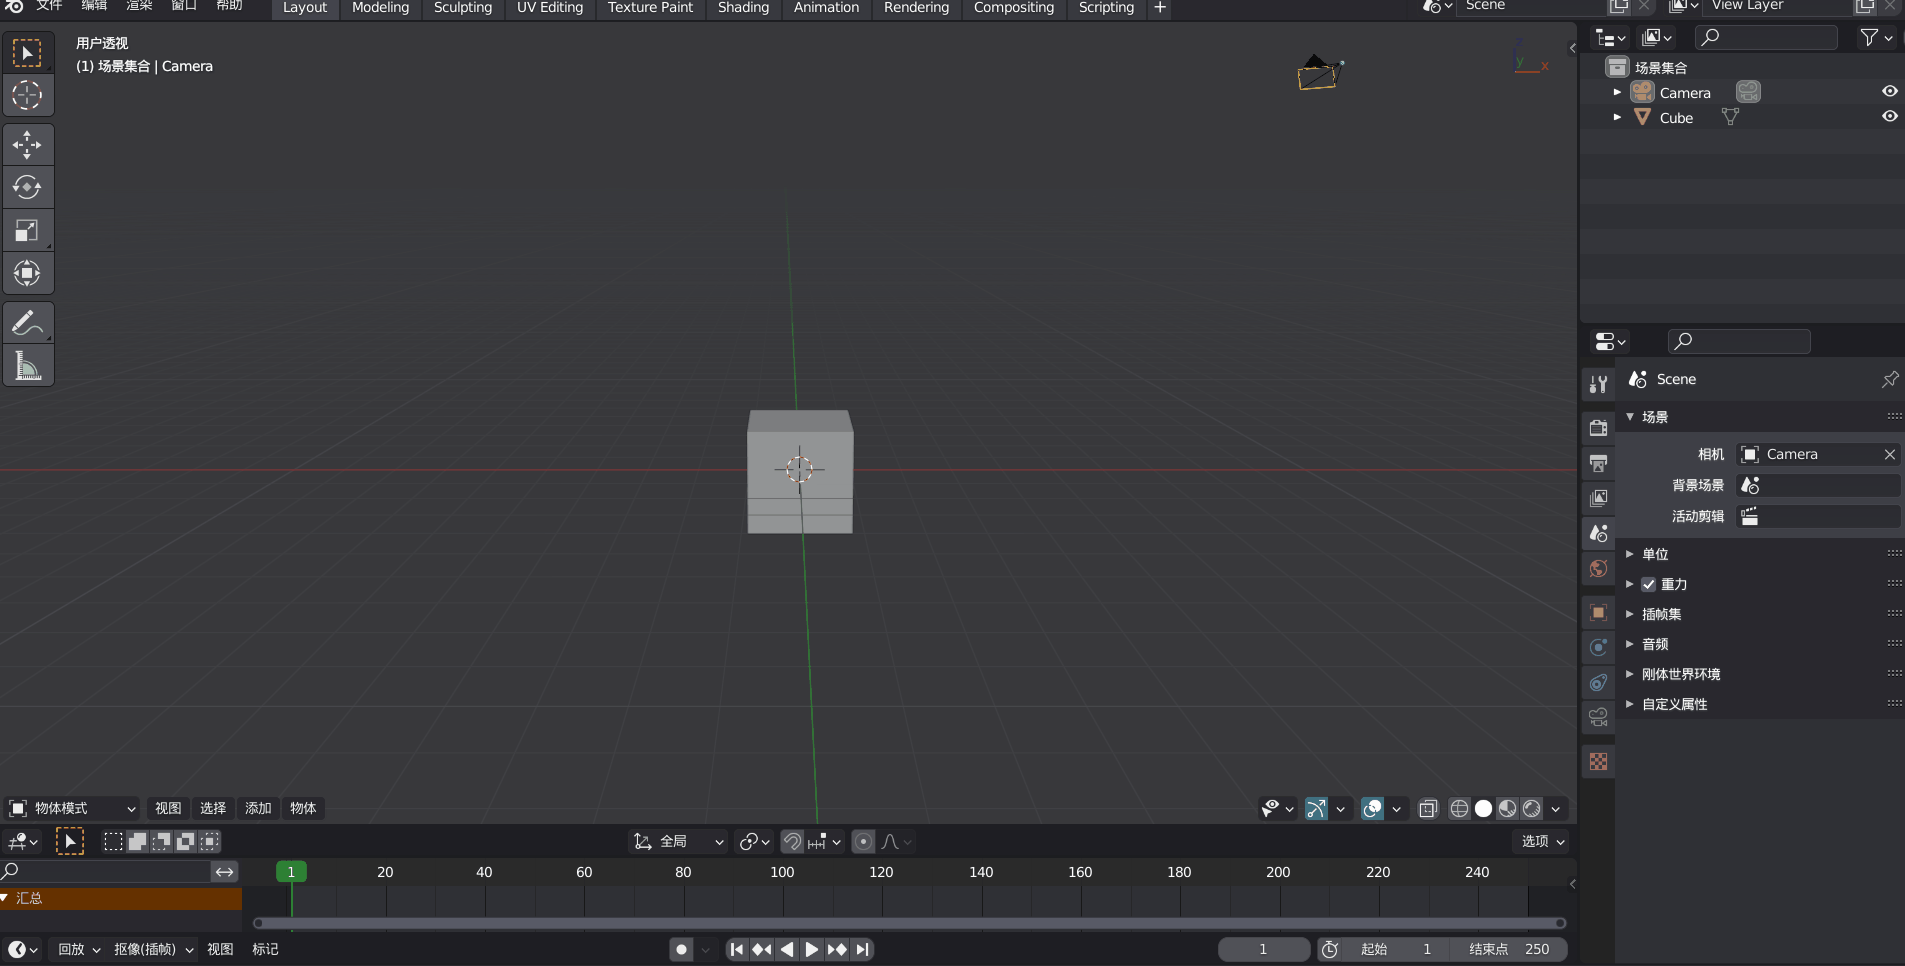Open the Object Constraints properties tab
1905x966 pixels.
click(1598, 682)
